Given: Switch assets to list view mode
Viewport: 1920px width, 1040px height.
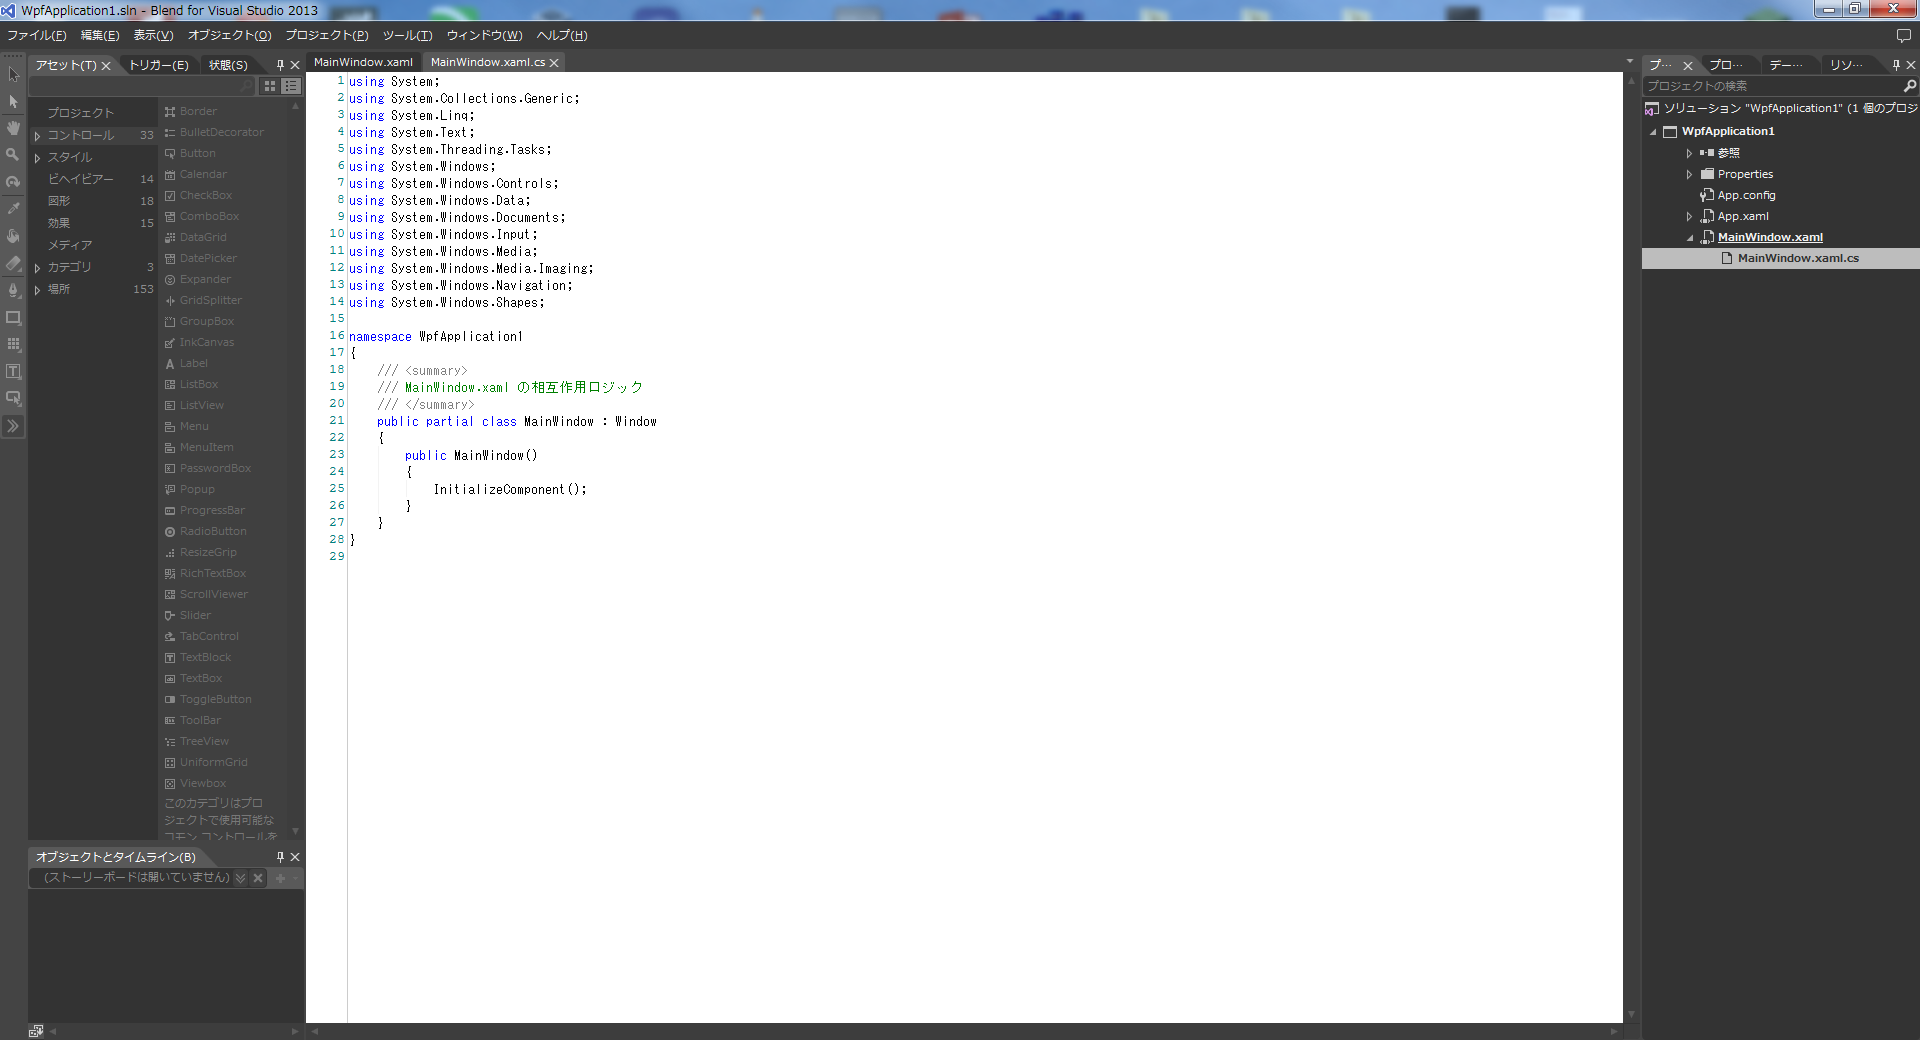Looking at the screenshot, I should [291, 86].
